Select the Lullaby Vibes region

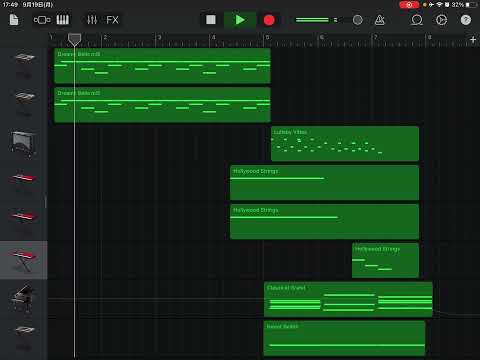point(345,144)
